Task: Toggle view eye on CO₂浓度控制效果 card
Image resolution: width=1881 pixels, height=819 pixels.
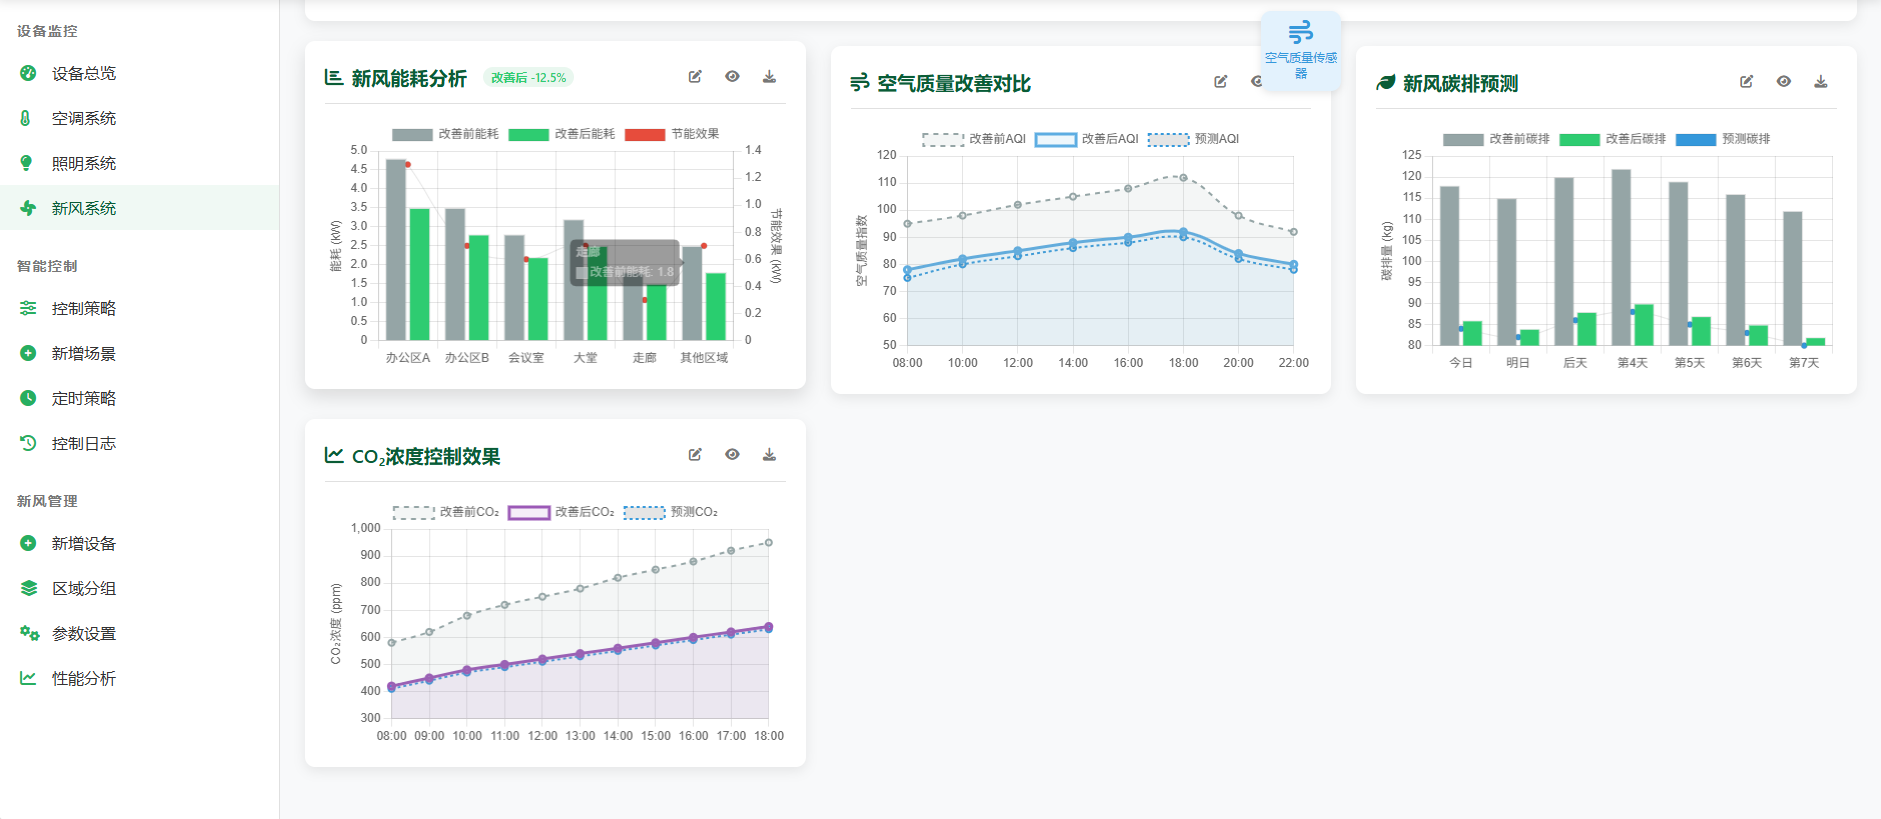Action: [x=732, y=455]
